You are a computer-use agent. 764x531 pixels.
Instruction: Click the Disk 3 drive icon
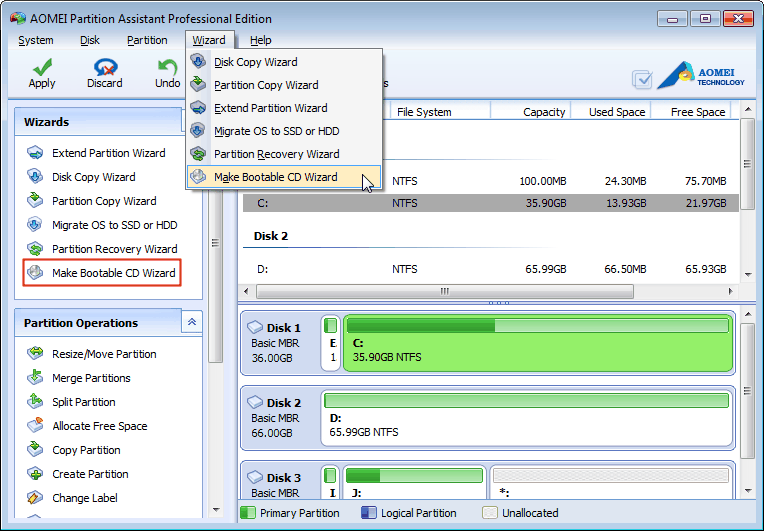coord(255,476)
